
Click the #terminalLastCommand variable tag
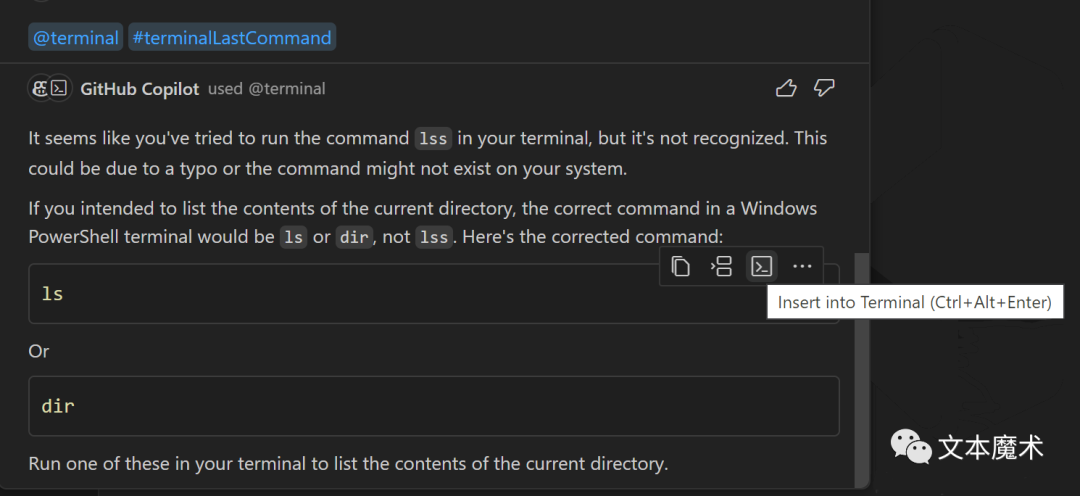232,37
